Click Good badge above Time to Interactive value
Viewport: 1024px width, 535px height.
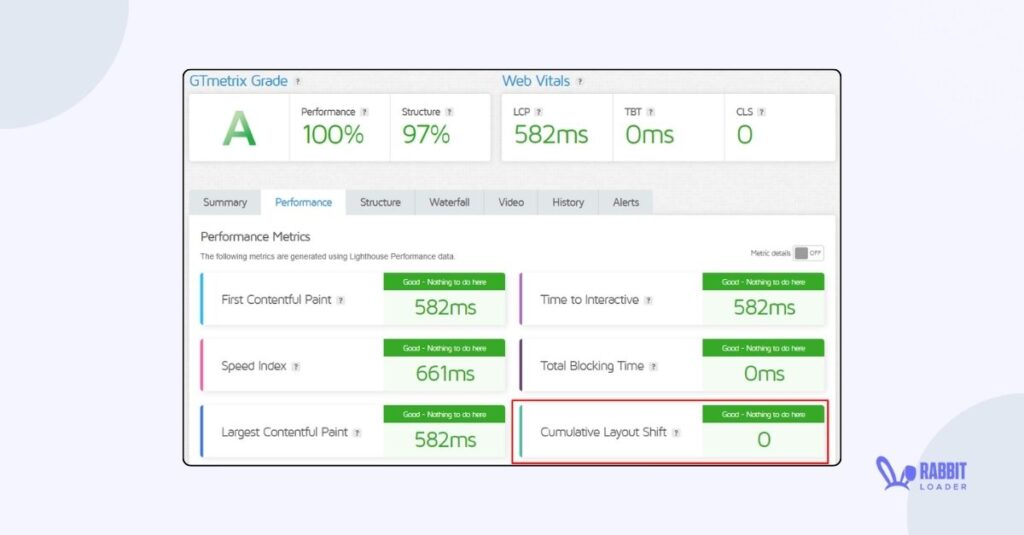[x=763, y=282]
